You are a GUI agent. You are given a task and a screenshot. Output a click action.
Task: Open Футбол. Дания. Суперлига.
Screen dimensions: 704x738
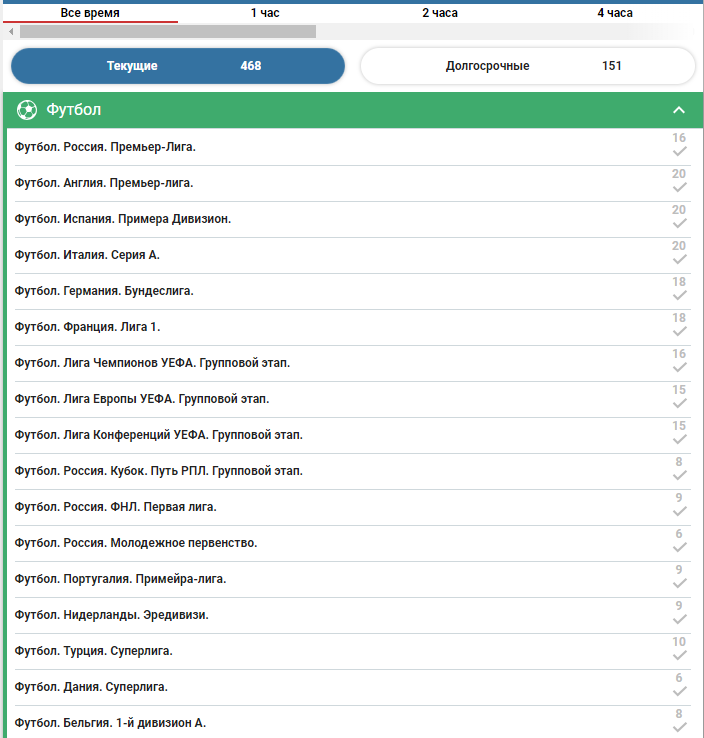(x=91, y=687)
